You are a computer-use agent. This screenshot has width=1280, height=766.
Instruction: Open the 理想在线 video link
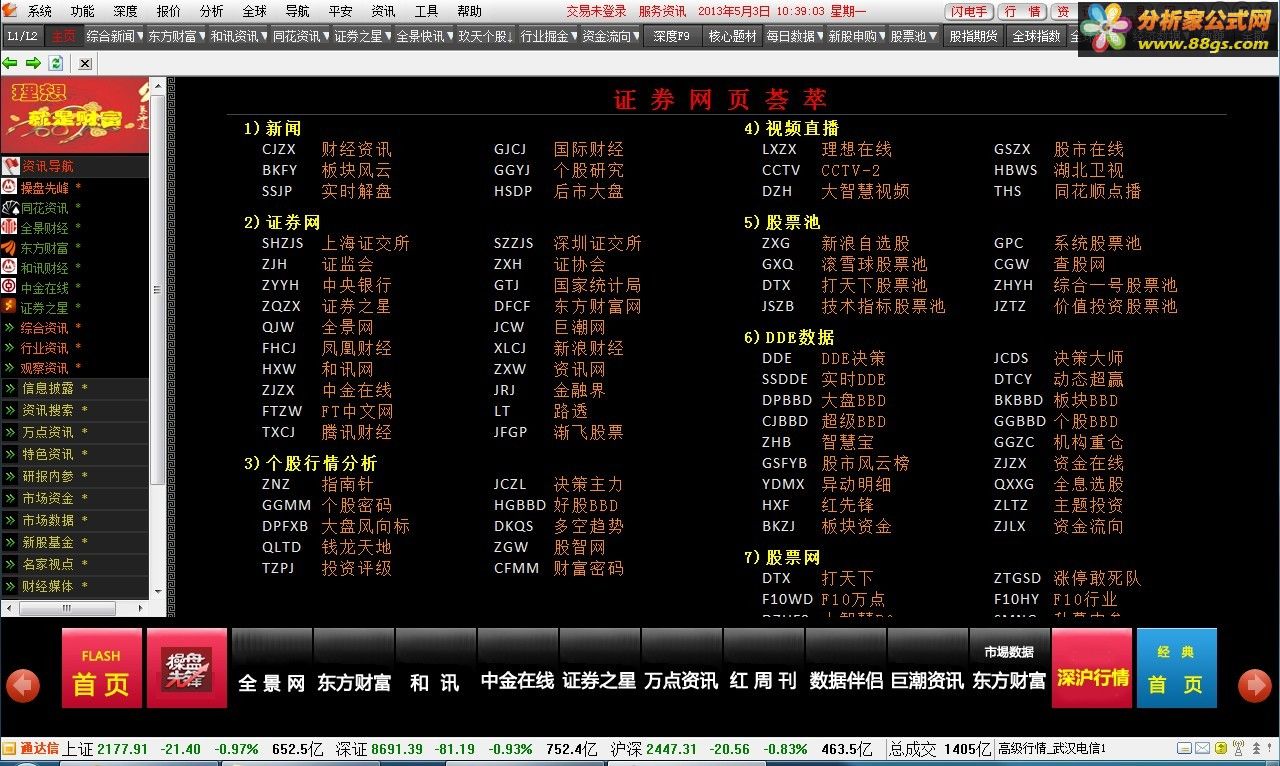tap(856, 149)
